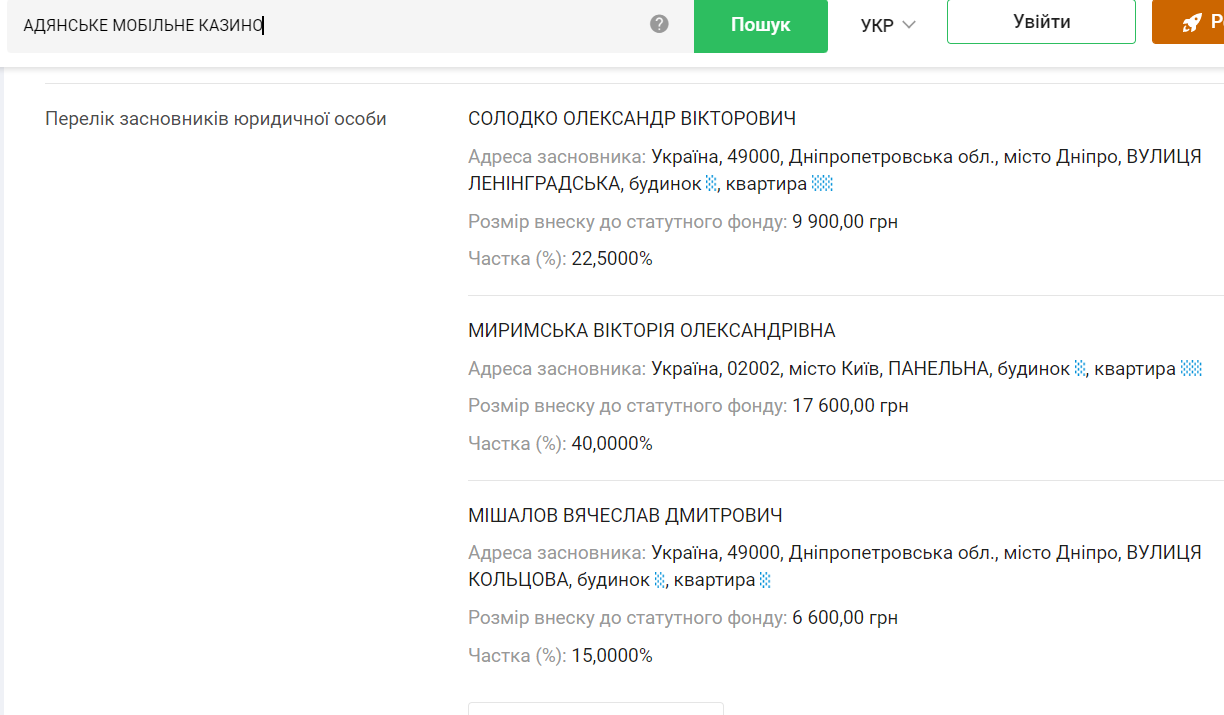Open founder МІШАЛОВ ВЯЧЕСЛАВ ДМИТРОВИЧ

(625, 516)
